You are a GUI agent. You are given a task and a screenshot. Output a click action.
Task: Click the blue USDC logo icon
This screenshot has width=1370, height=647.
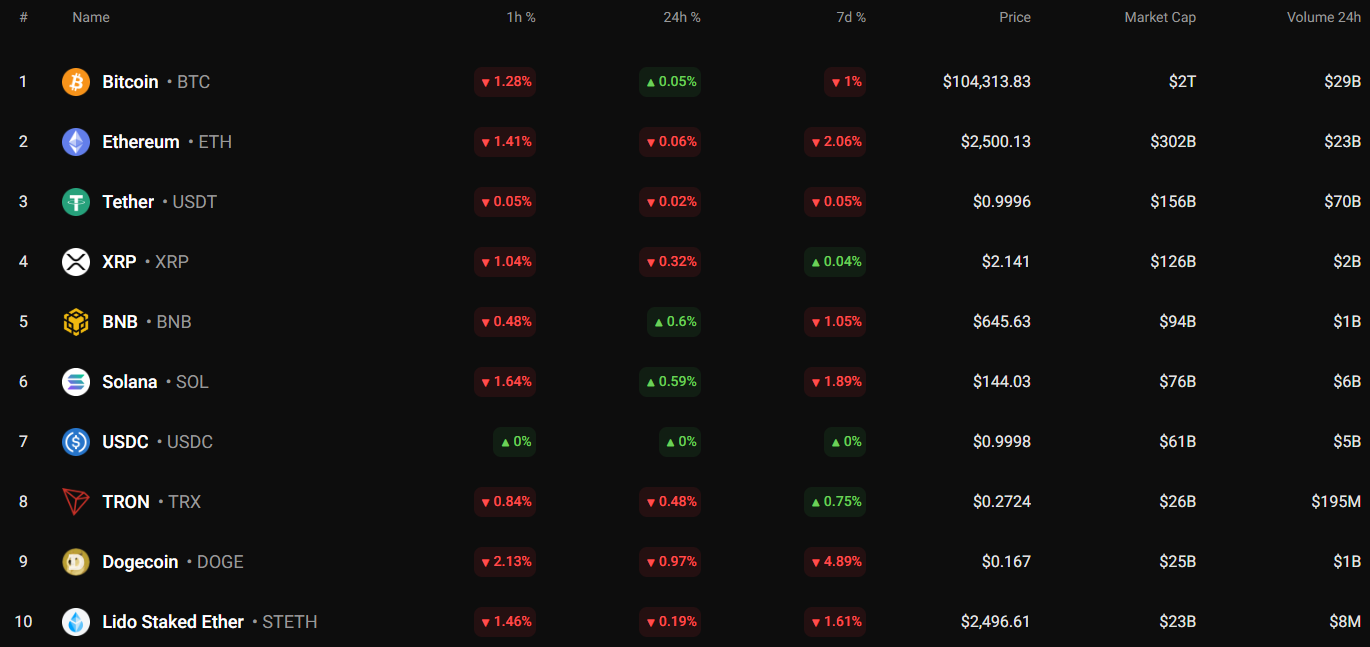[x=76, y=442]
